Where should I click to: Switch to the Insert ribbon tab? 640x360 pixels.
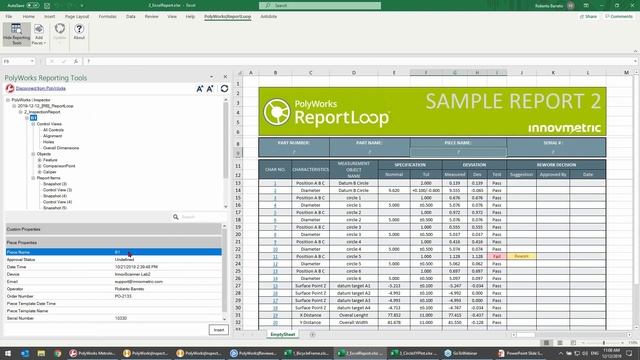[49, 16]
